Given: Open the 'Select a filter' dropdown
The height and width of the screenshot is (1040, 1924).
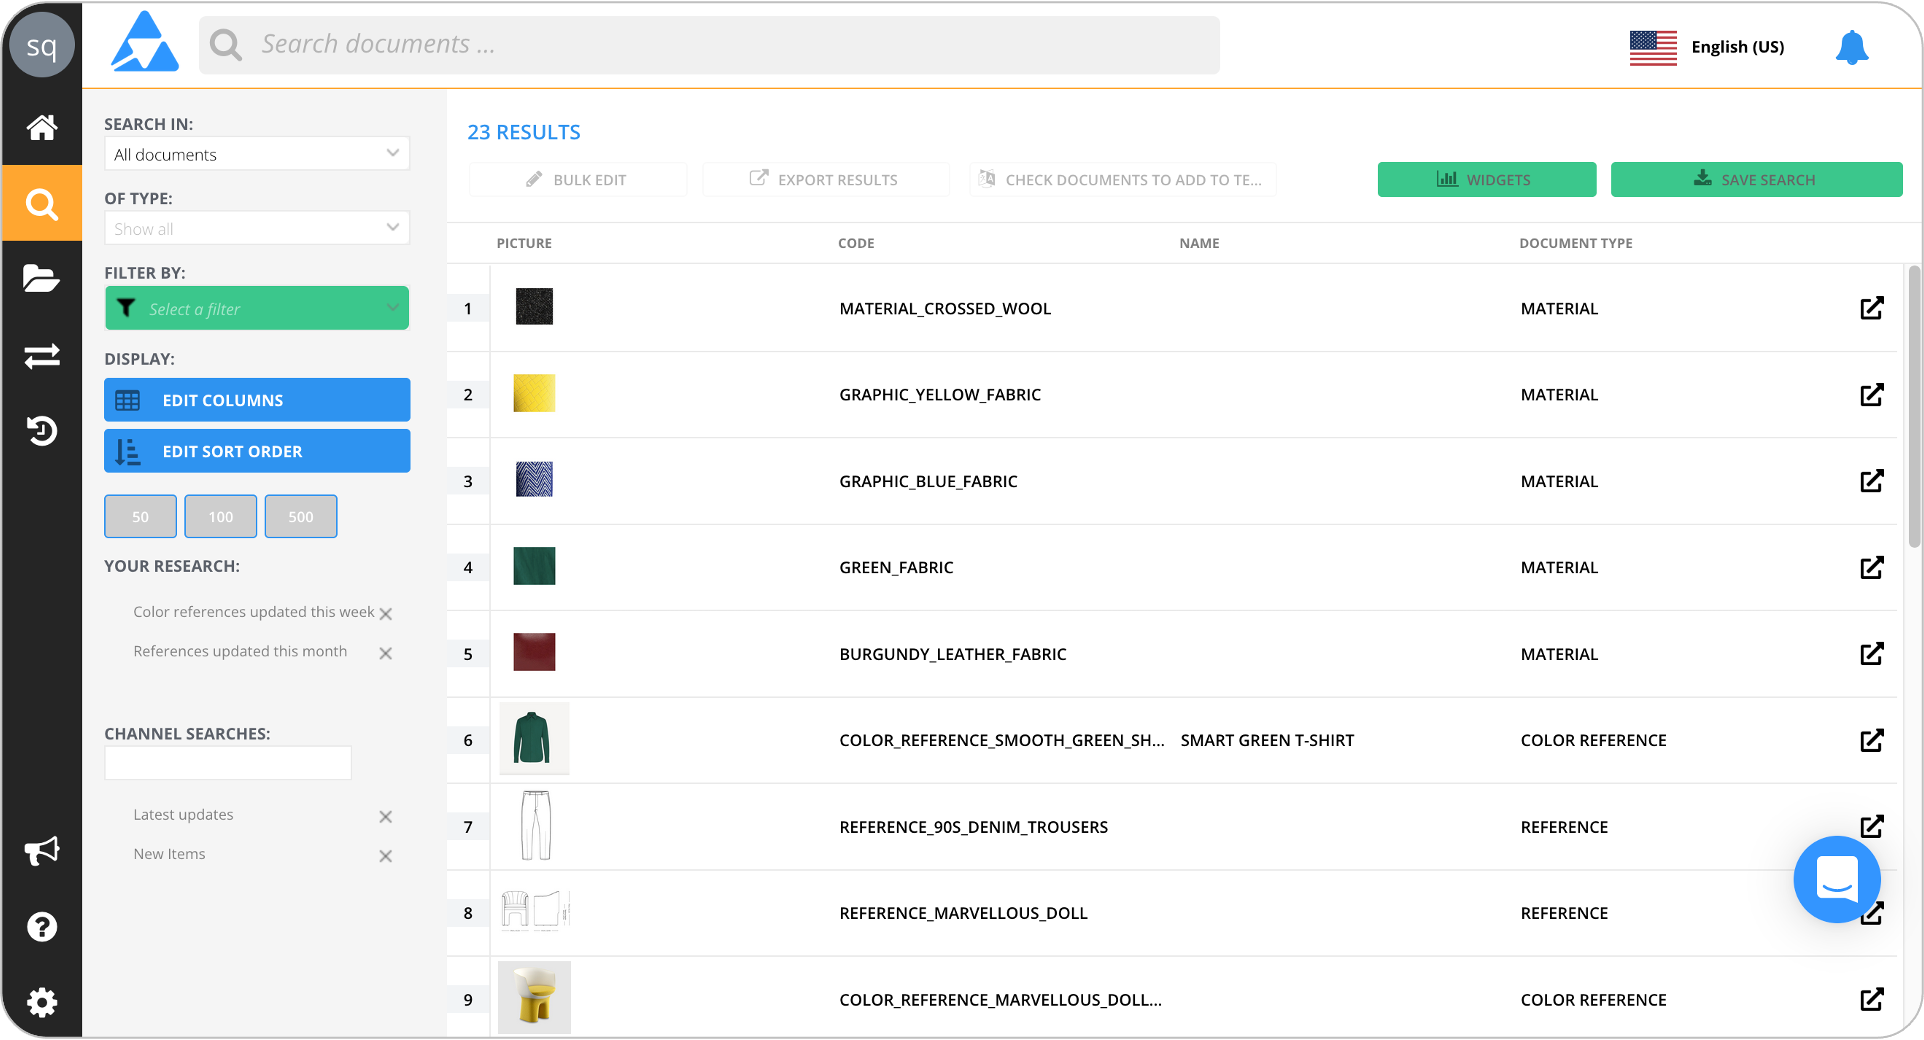Looking at the screenshot, I should [x=257, y=308].
